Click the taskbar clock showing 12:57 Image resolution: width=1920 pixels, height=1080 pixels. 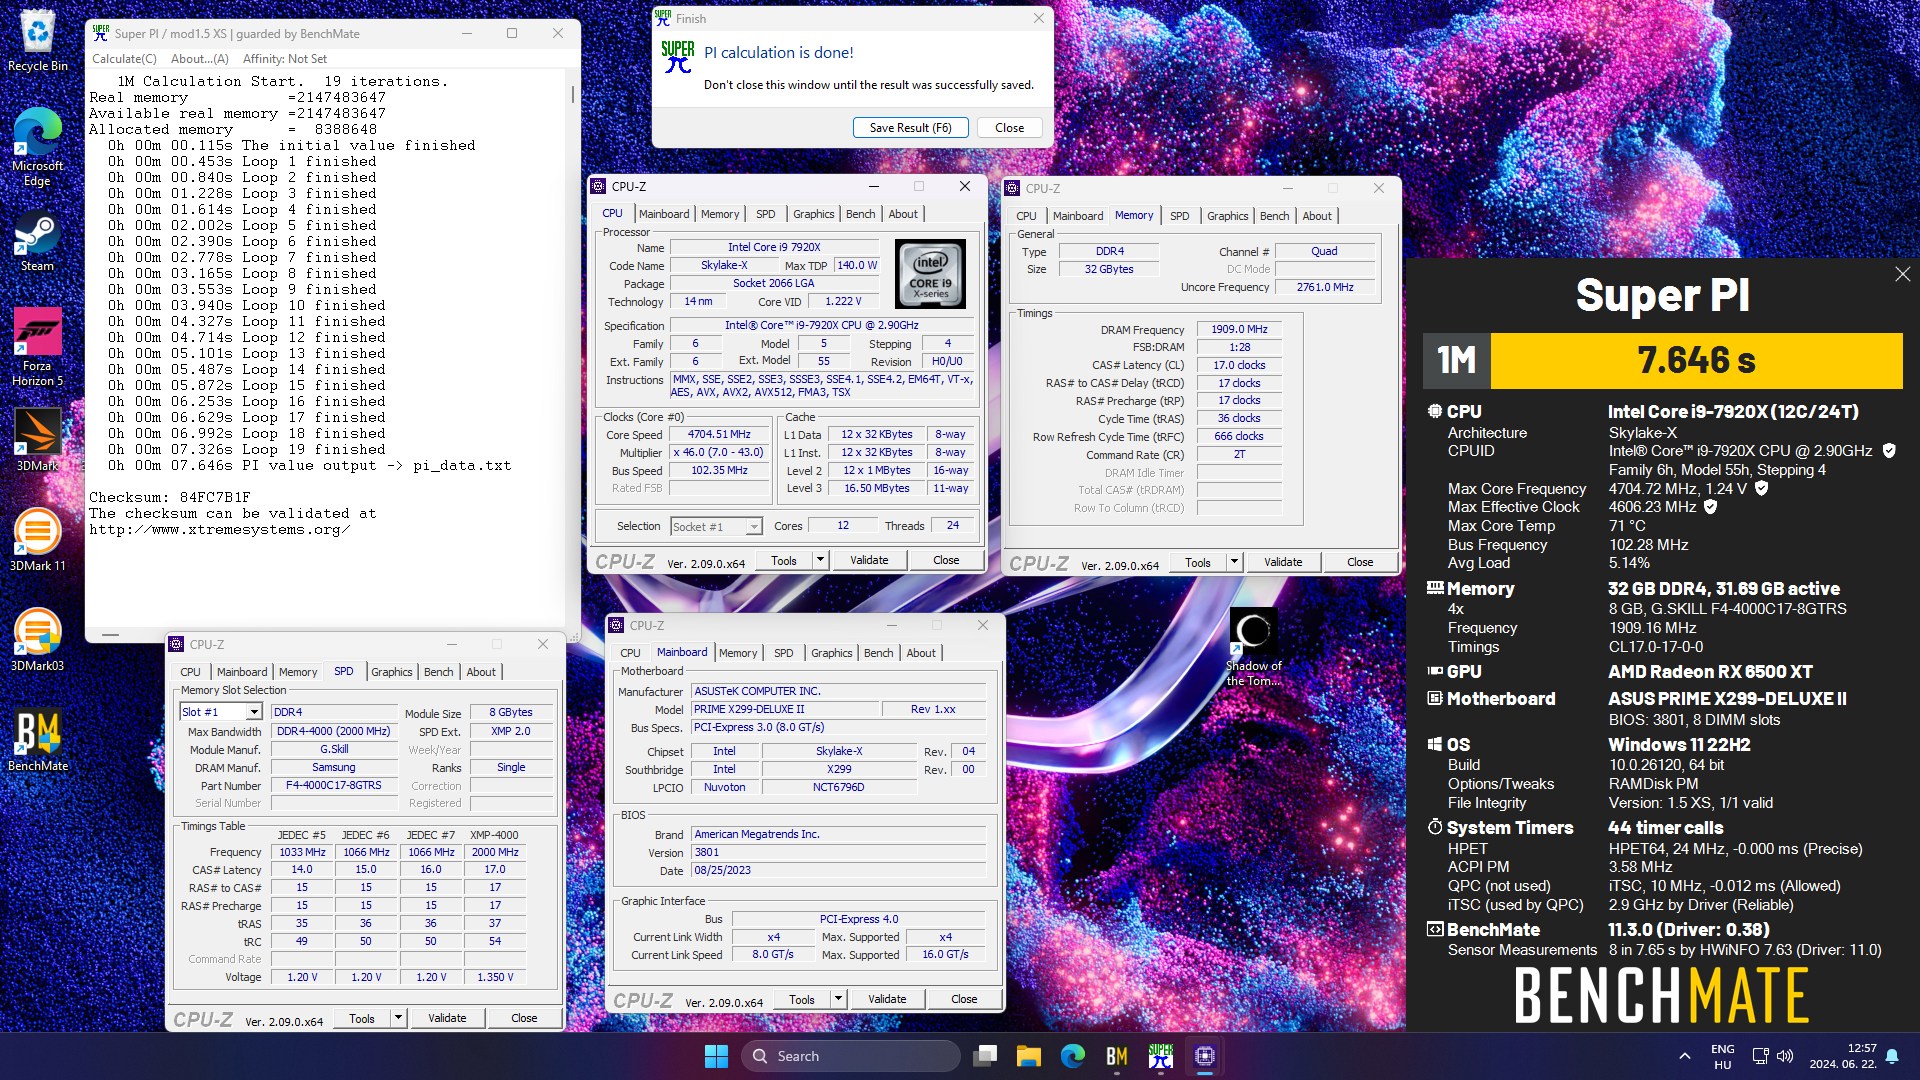(x=1842, y=1056)
